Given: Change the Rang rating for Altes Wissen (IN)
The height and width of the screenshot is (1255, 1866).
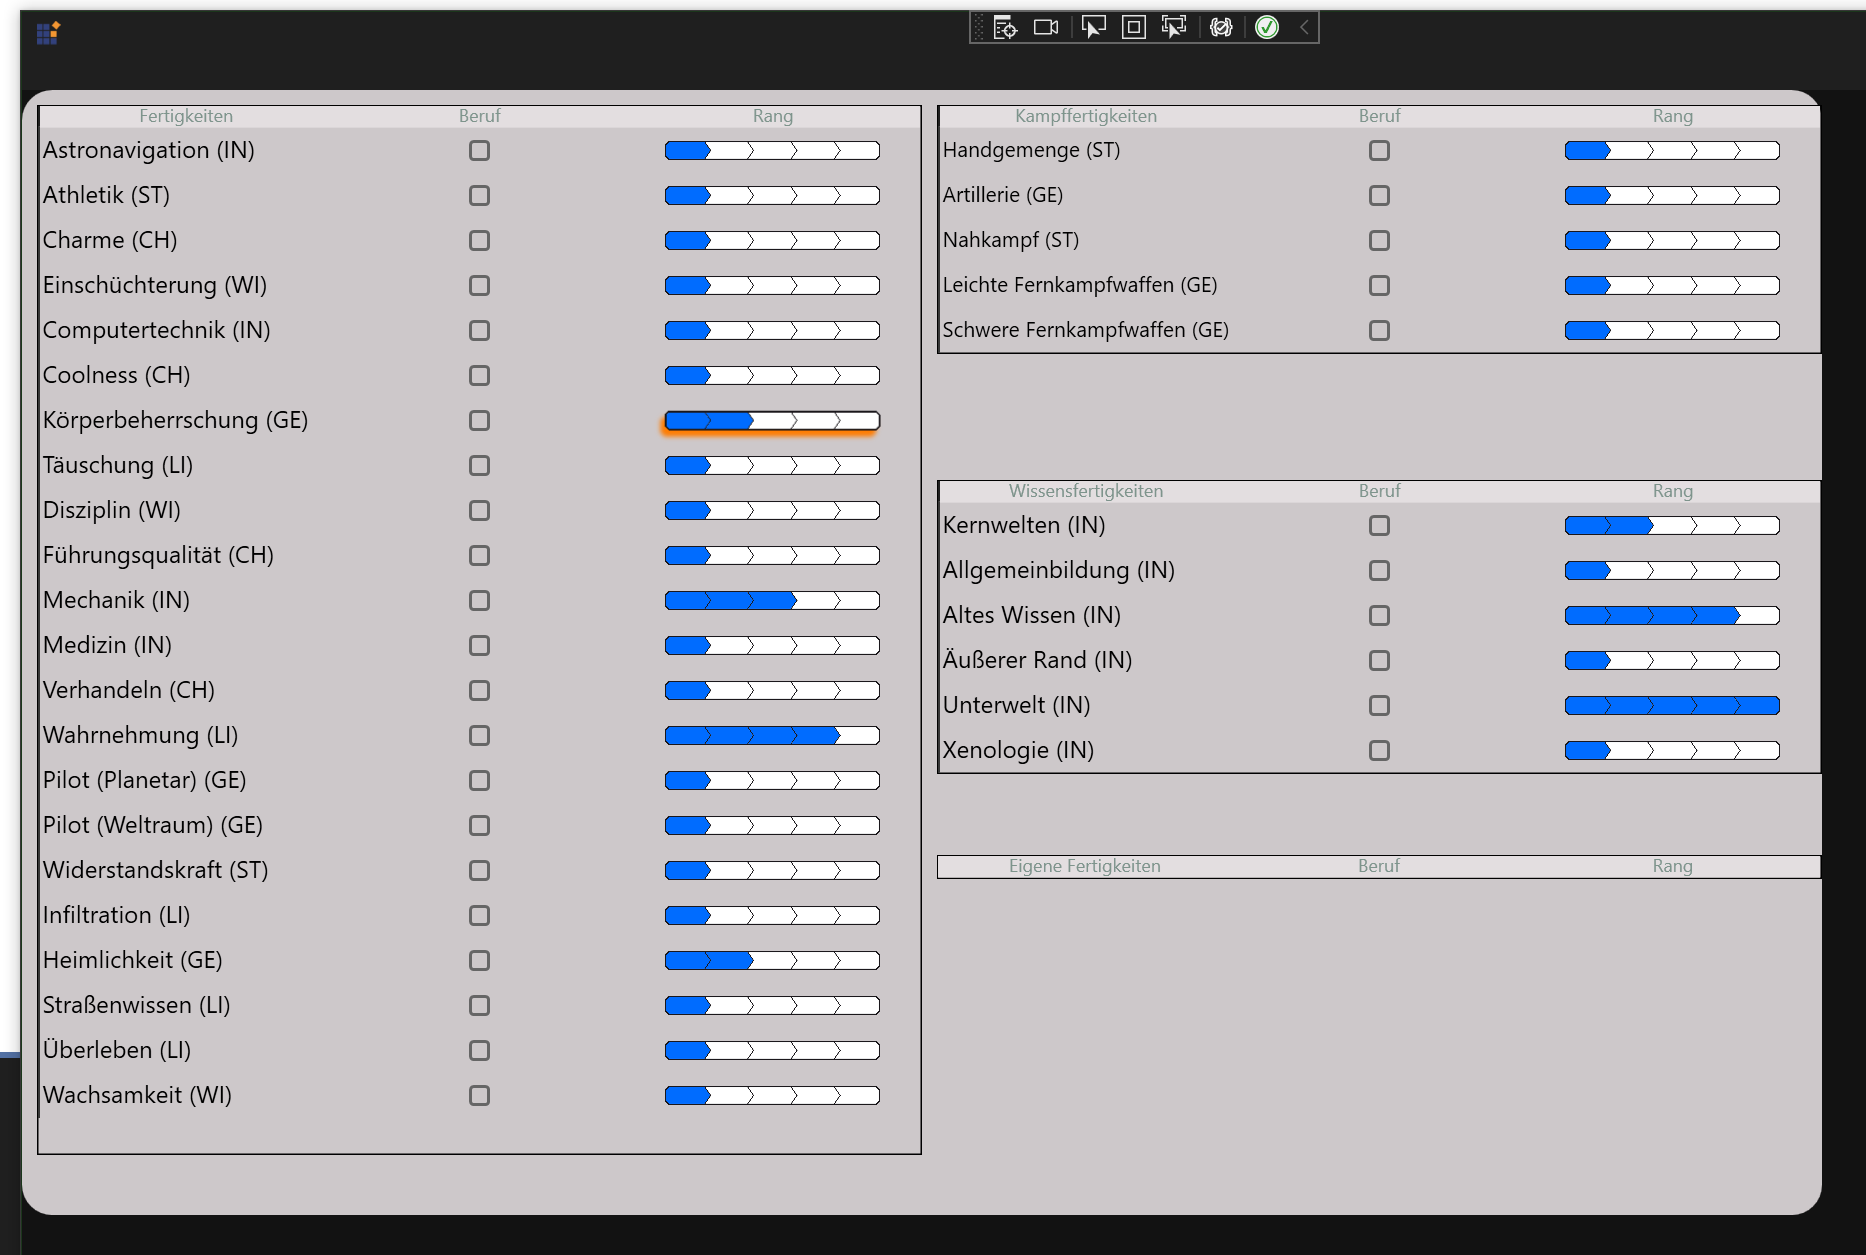Looking at the screenshot, I should tap(1672, 615).
